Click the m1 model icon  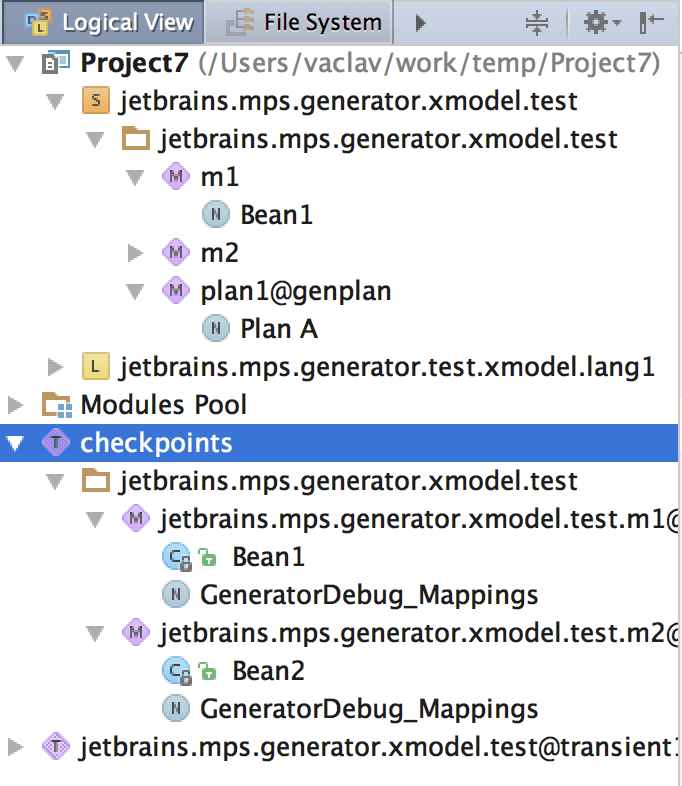(x=175, y=177)
